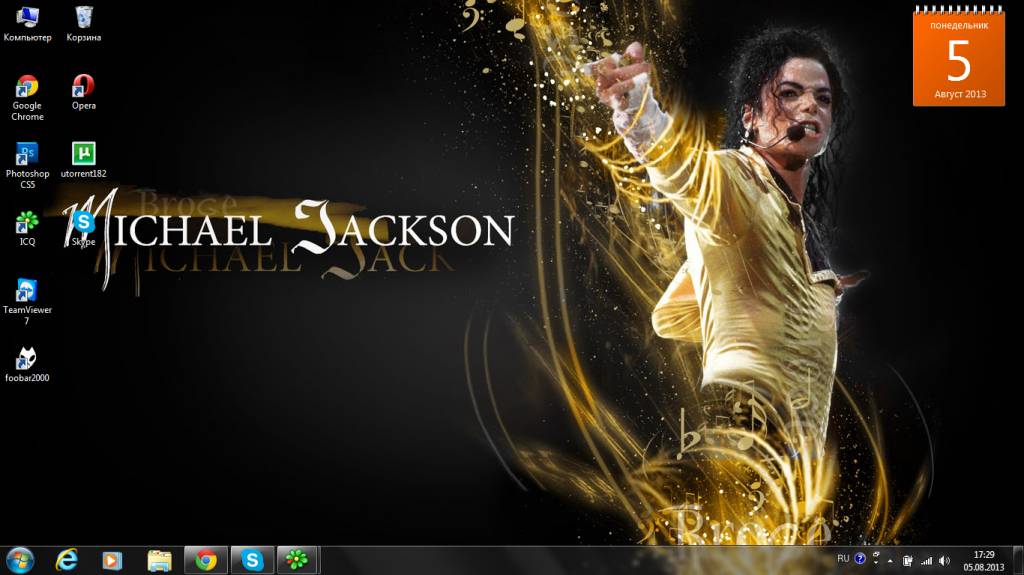Image resolution: width=1024 pixels, height=575 pixels.
Task: Select the ICQ desktop shortcut
Action: pyautogui.click(x=27, y=223)
